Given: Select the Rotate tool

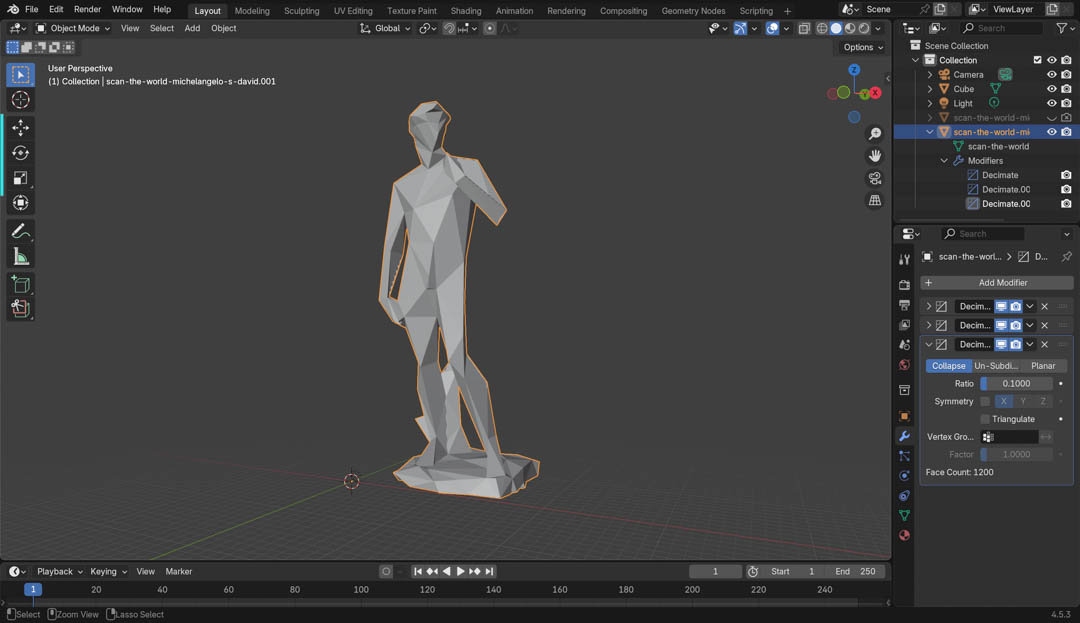Looking at the screenshot, I should pos(20,153).
